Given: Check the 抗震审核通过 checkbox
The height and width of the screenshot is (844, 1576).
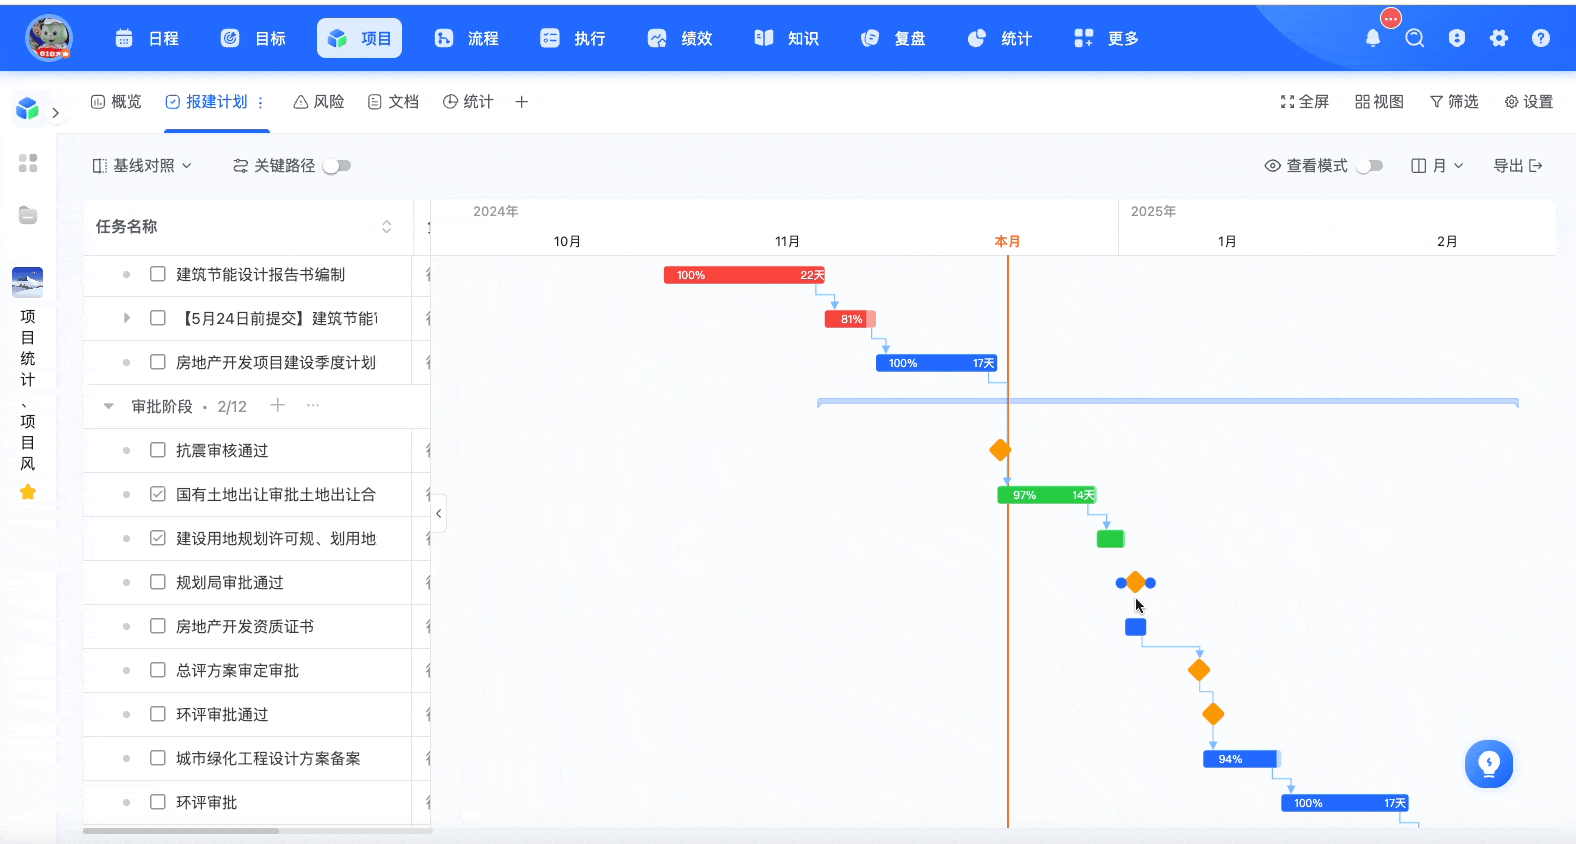Looking at the screenshot, I should 158,450.
